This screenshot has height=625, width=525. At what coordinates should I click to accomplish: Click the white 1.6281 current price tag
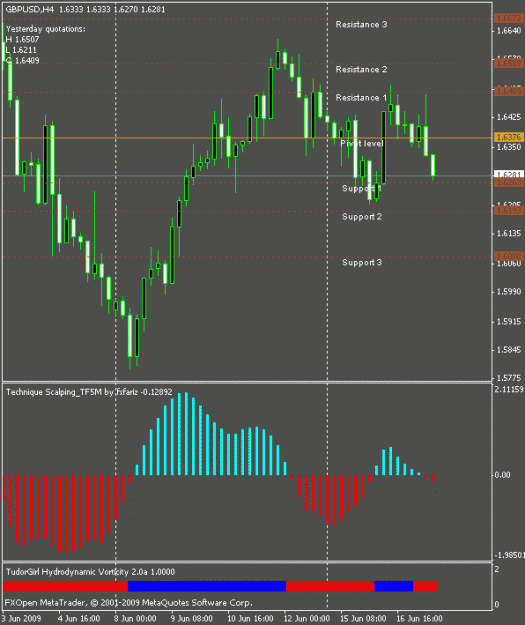(x=509, y=174)
